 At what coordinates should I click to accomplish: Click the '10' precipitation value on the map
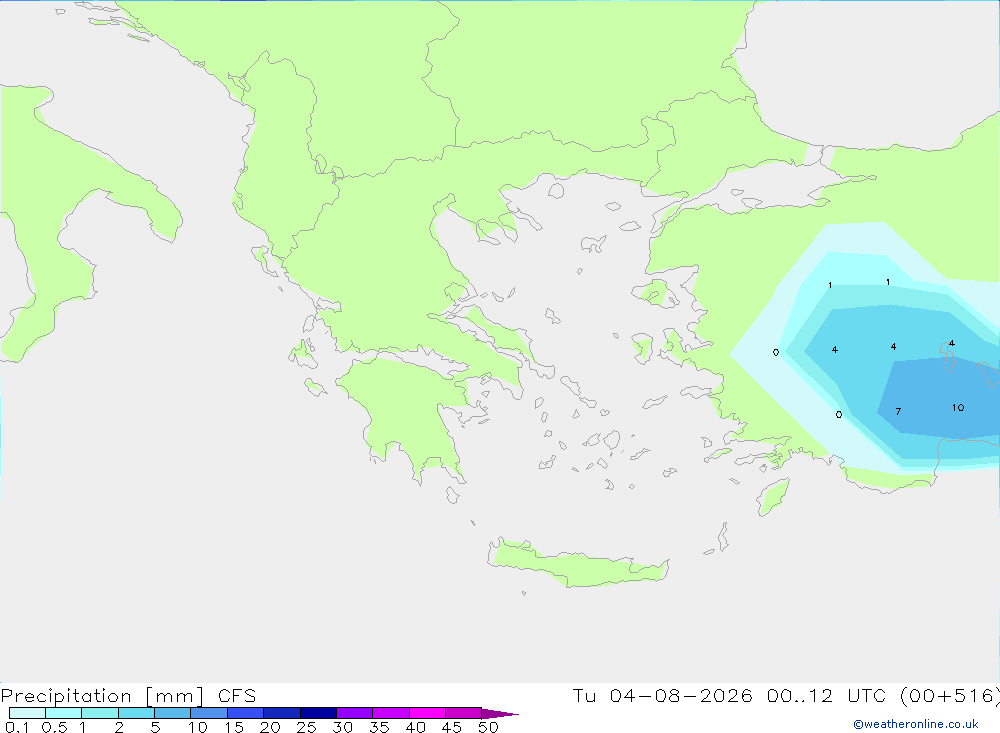coord(958,408)
